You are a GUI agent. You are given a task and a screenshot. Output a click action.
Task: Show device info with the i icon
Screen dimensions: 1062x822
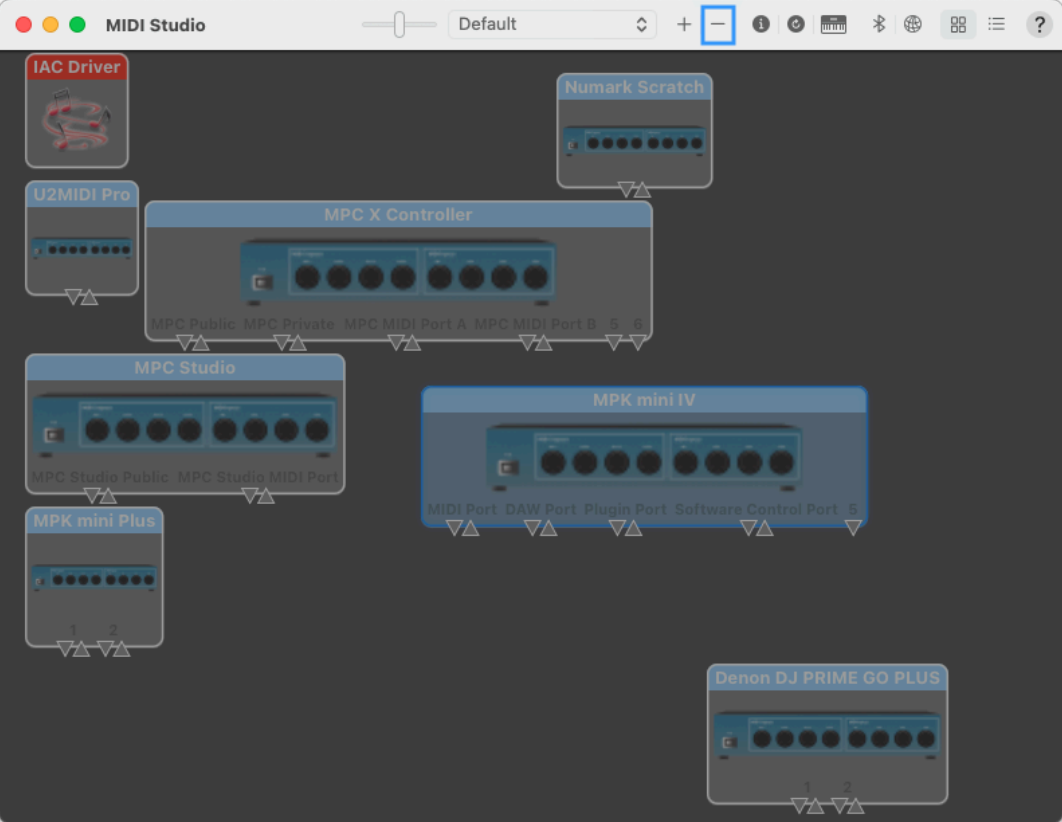coord(761,24)
